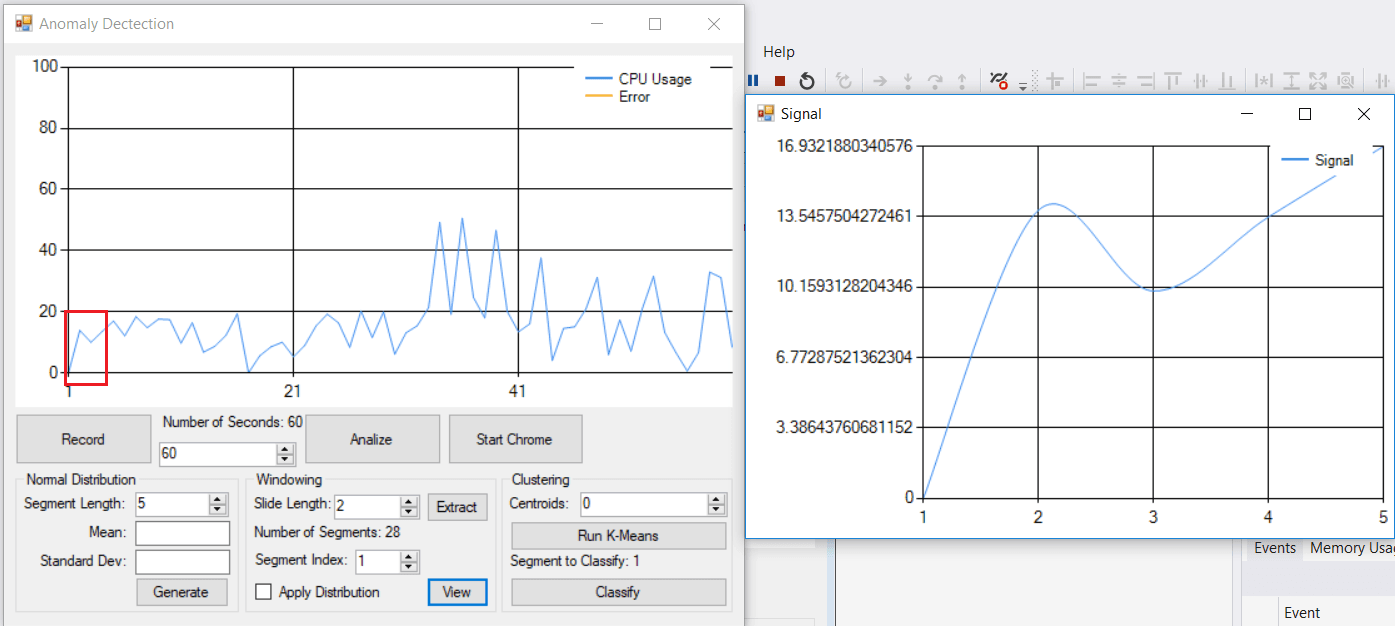Increment the Centroids count spinner
The width and height of the screenshot is (1395, 626).
[x=716, y=499]
